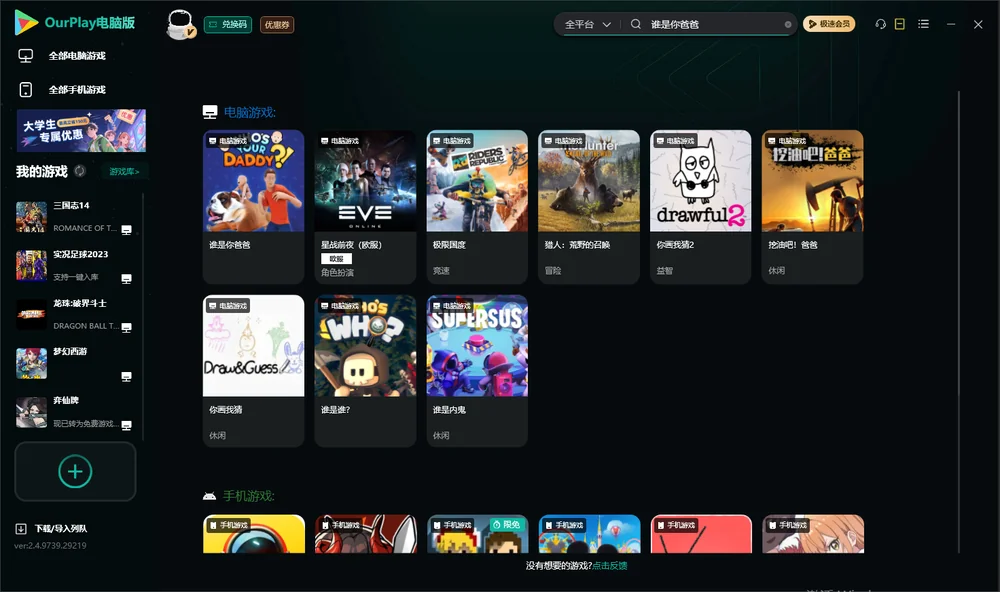Open the 大学生专属优惠 banner

pos(81,130)
